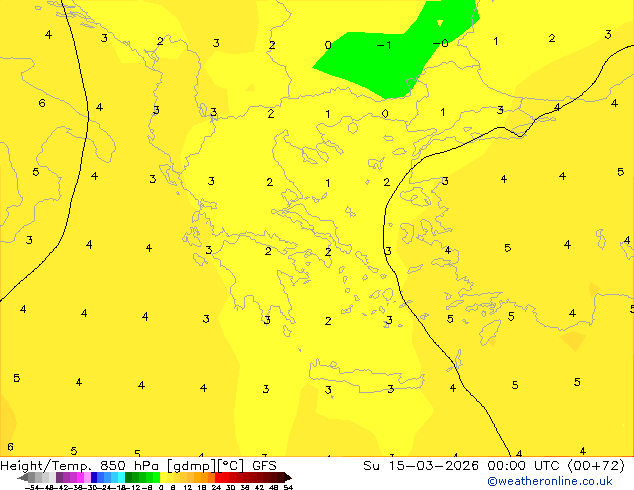Screen dimensions: 634x490
Task: Pick the dark purple legend swatch
Action: tap(59, 477)
